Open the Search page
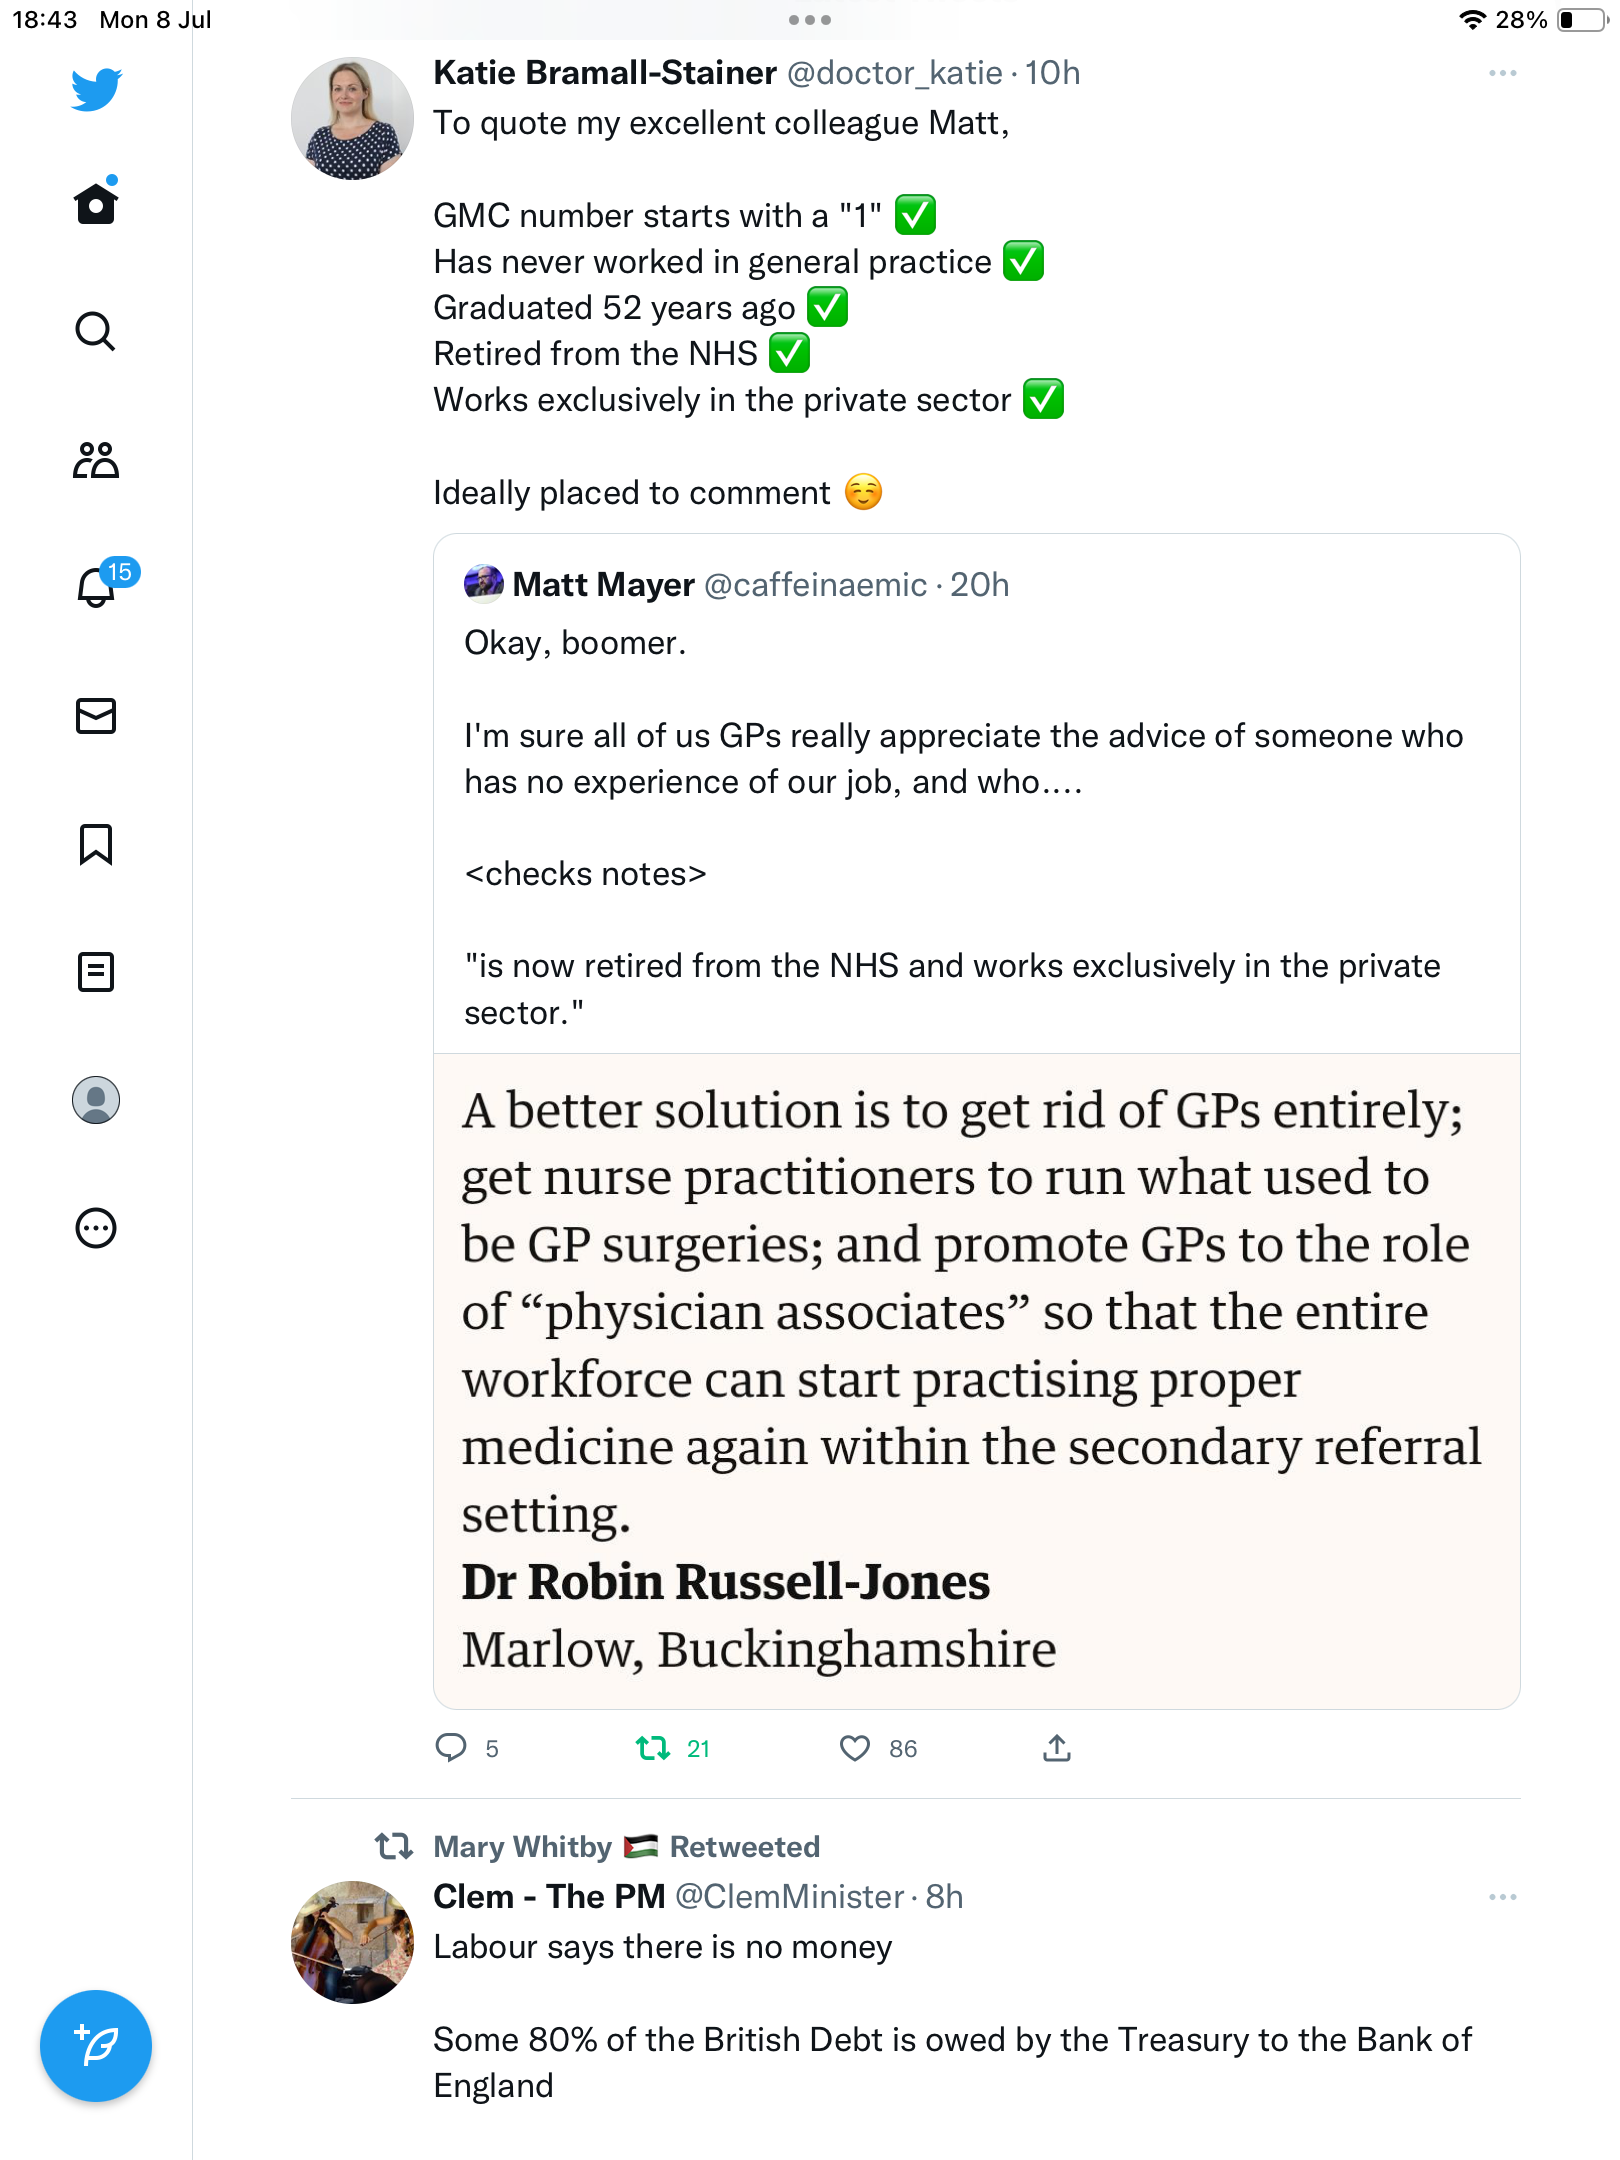The width and height of the screenshot is (1620, 2160). tap(96, 331)
